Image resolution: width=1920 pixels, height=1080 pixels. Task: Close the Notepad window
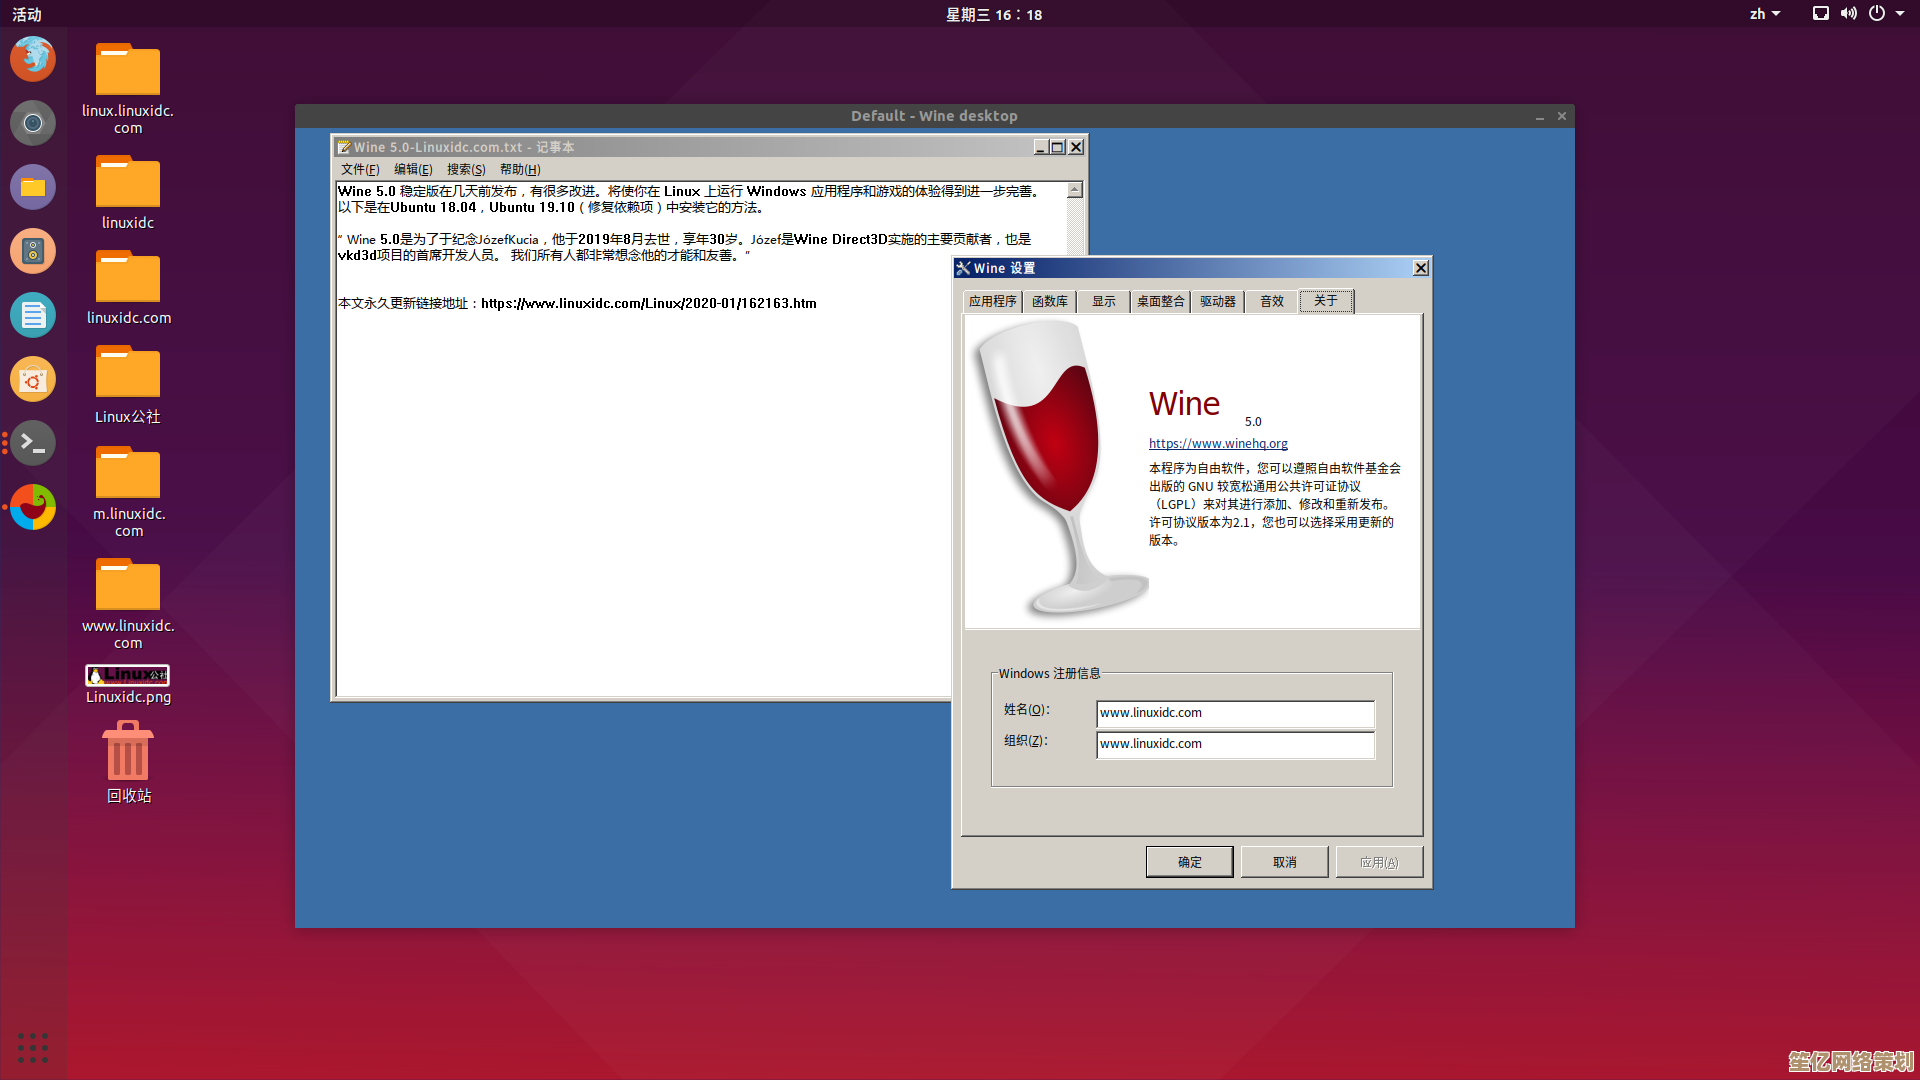[1076, 147]
